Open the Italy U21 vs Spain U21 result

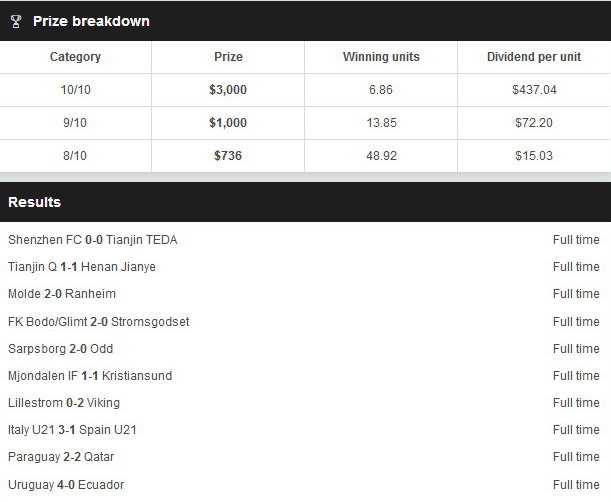[x=306, y=430]
